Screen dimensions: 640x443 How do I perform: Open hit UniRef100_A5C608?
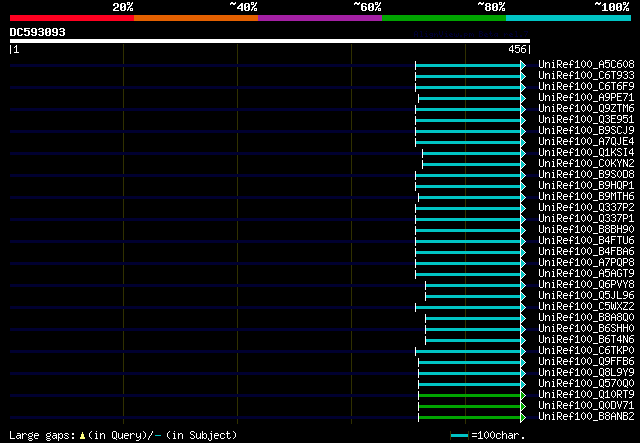[586, 65]
